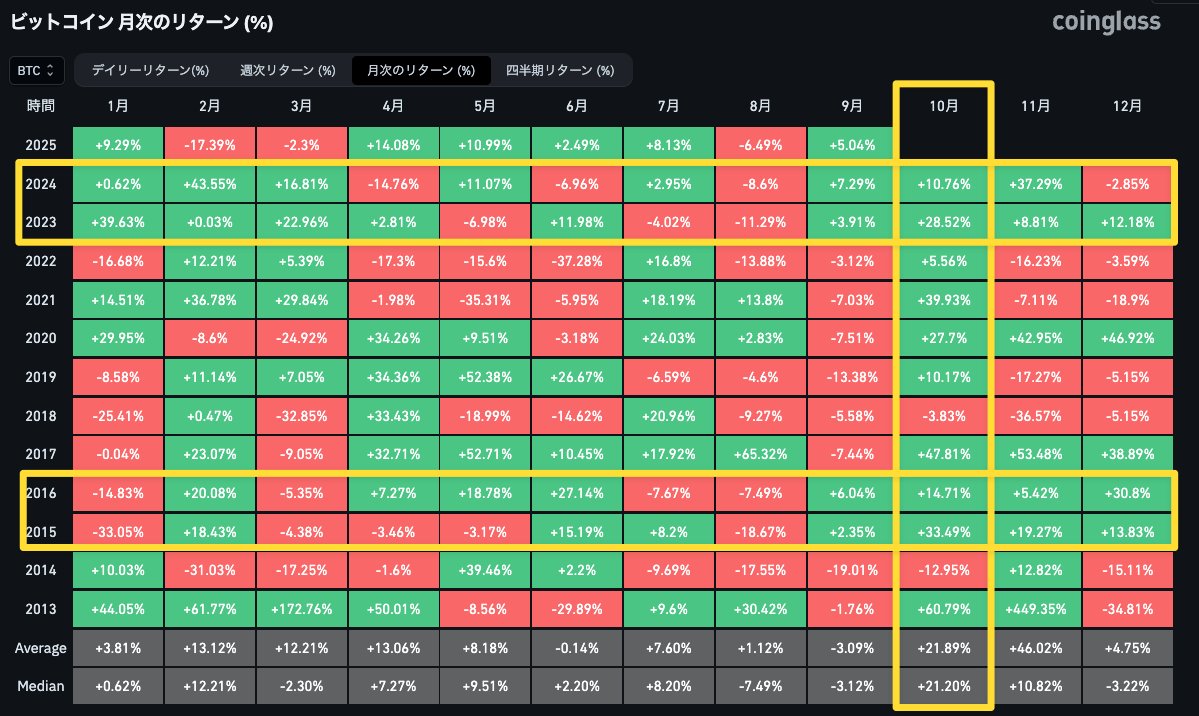Click the BTC selector up-down chevron icon
The width and height of the screenshot is (1199, 716).
[x=52, y=70]
